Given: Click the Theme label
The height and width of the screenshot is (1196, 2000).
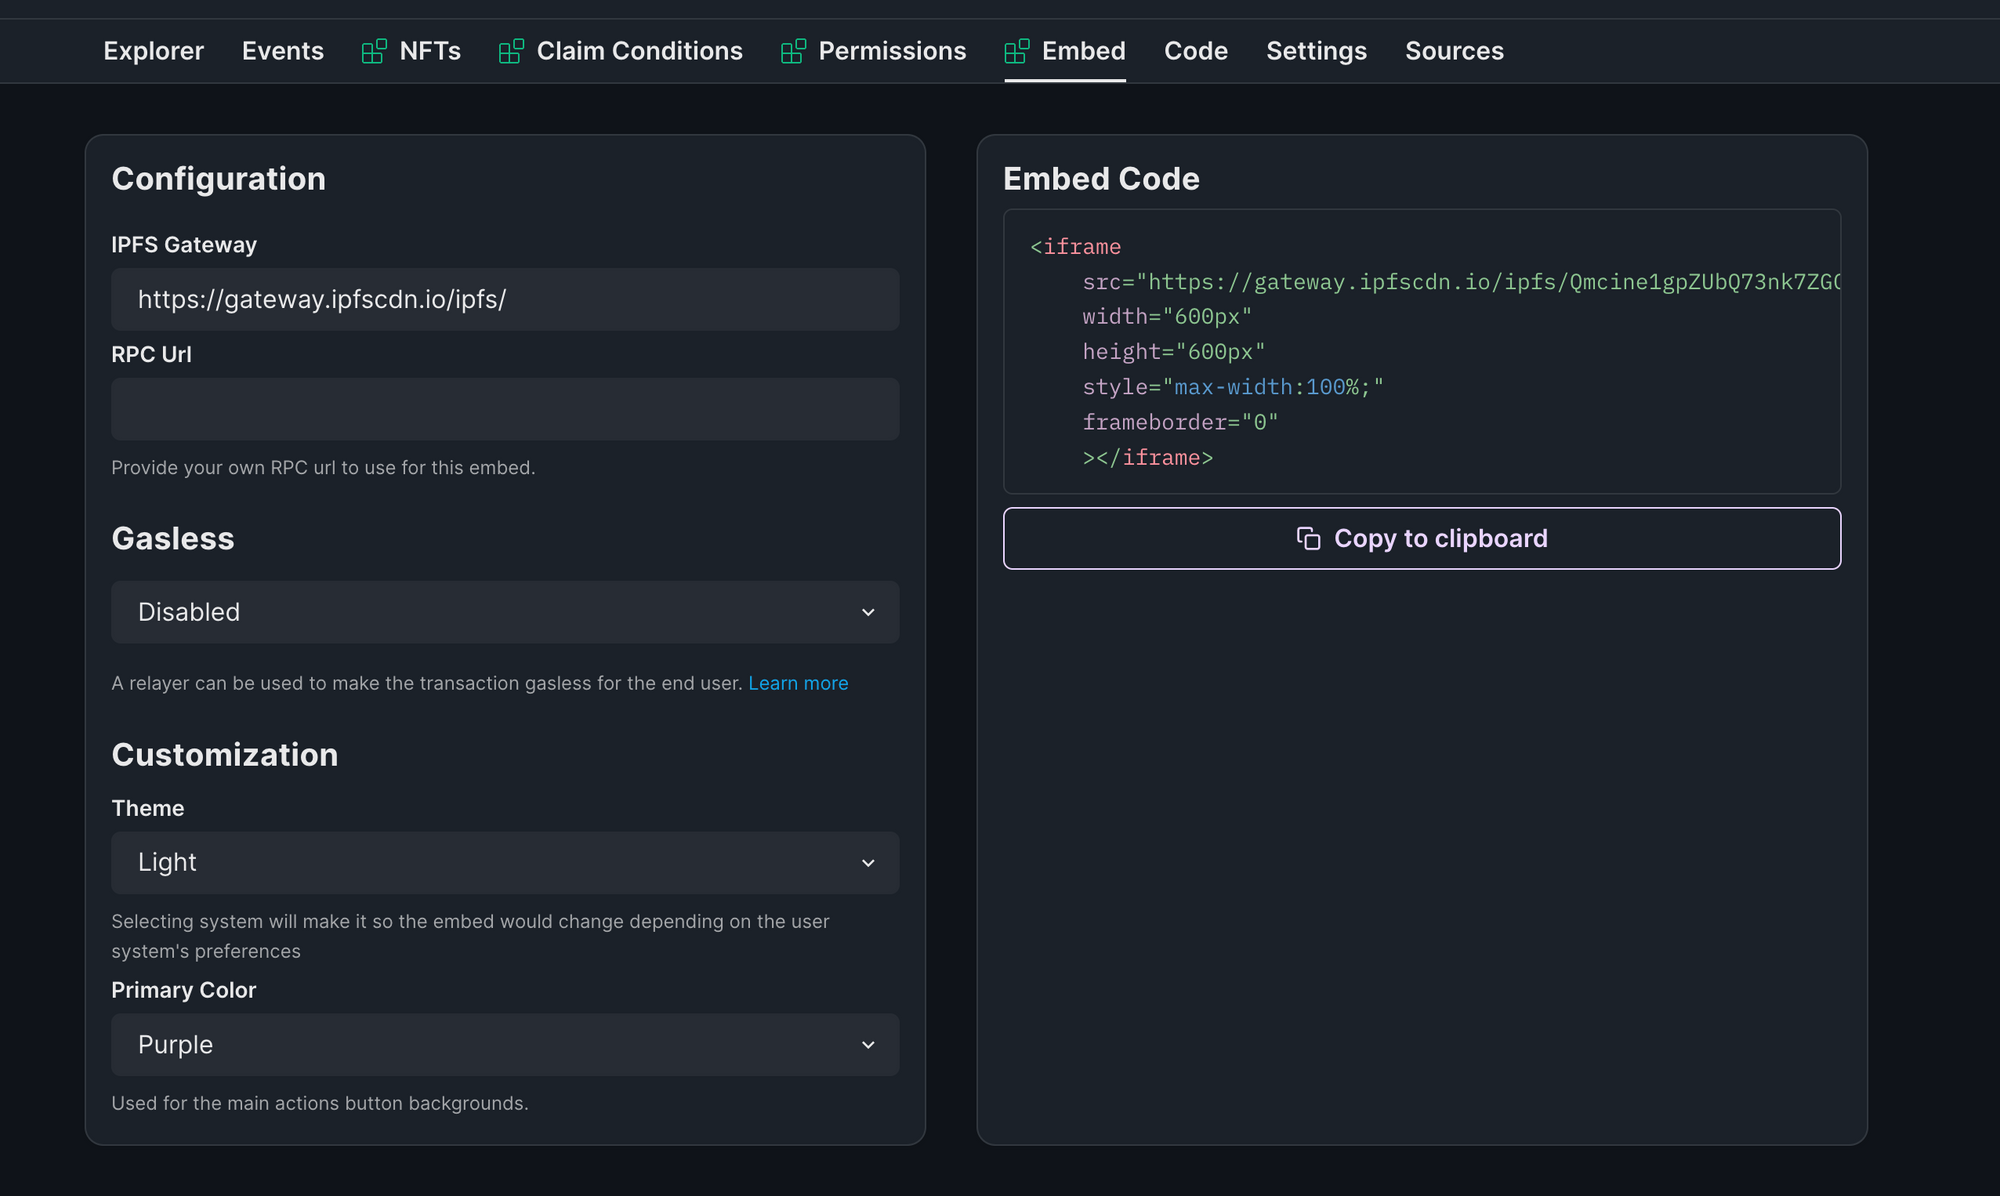Looking at the screenshot, I should coord(148,809).
